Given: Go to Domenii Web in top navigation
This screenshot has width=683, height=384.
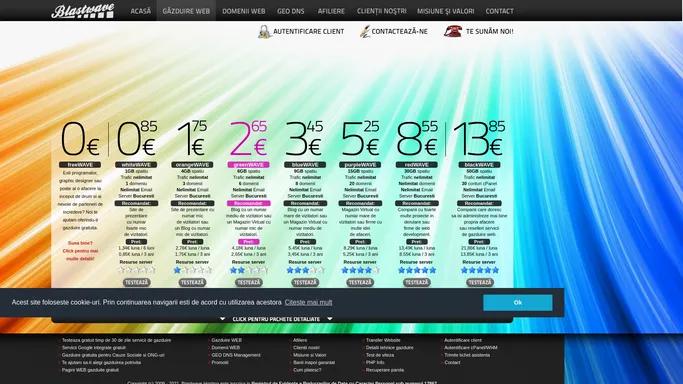Looking at the screenshot, I should [243, 11].
